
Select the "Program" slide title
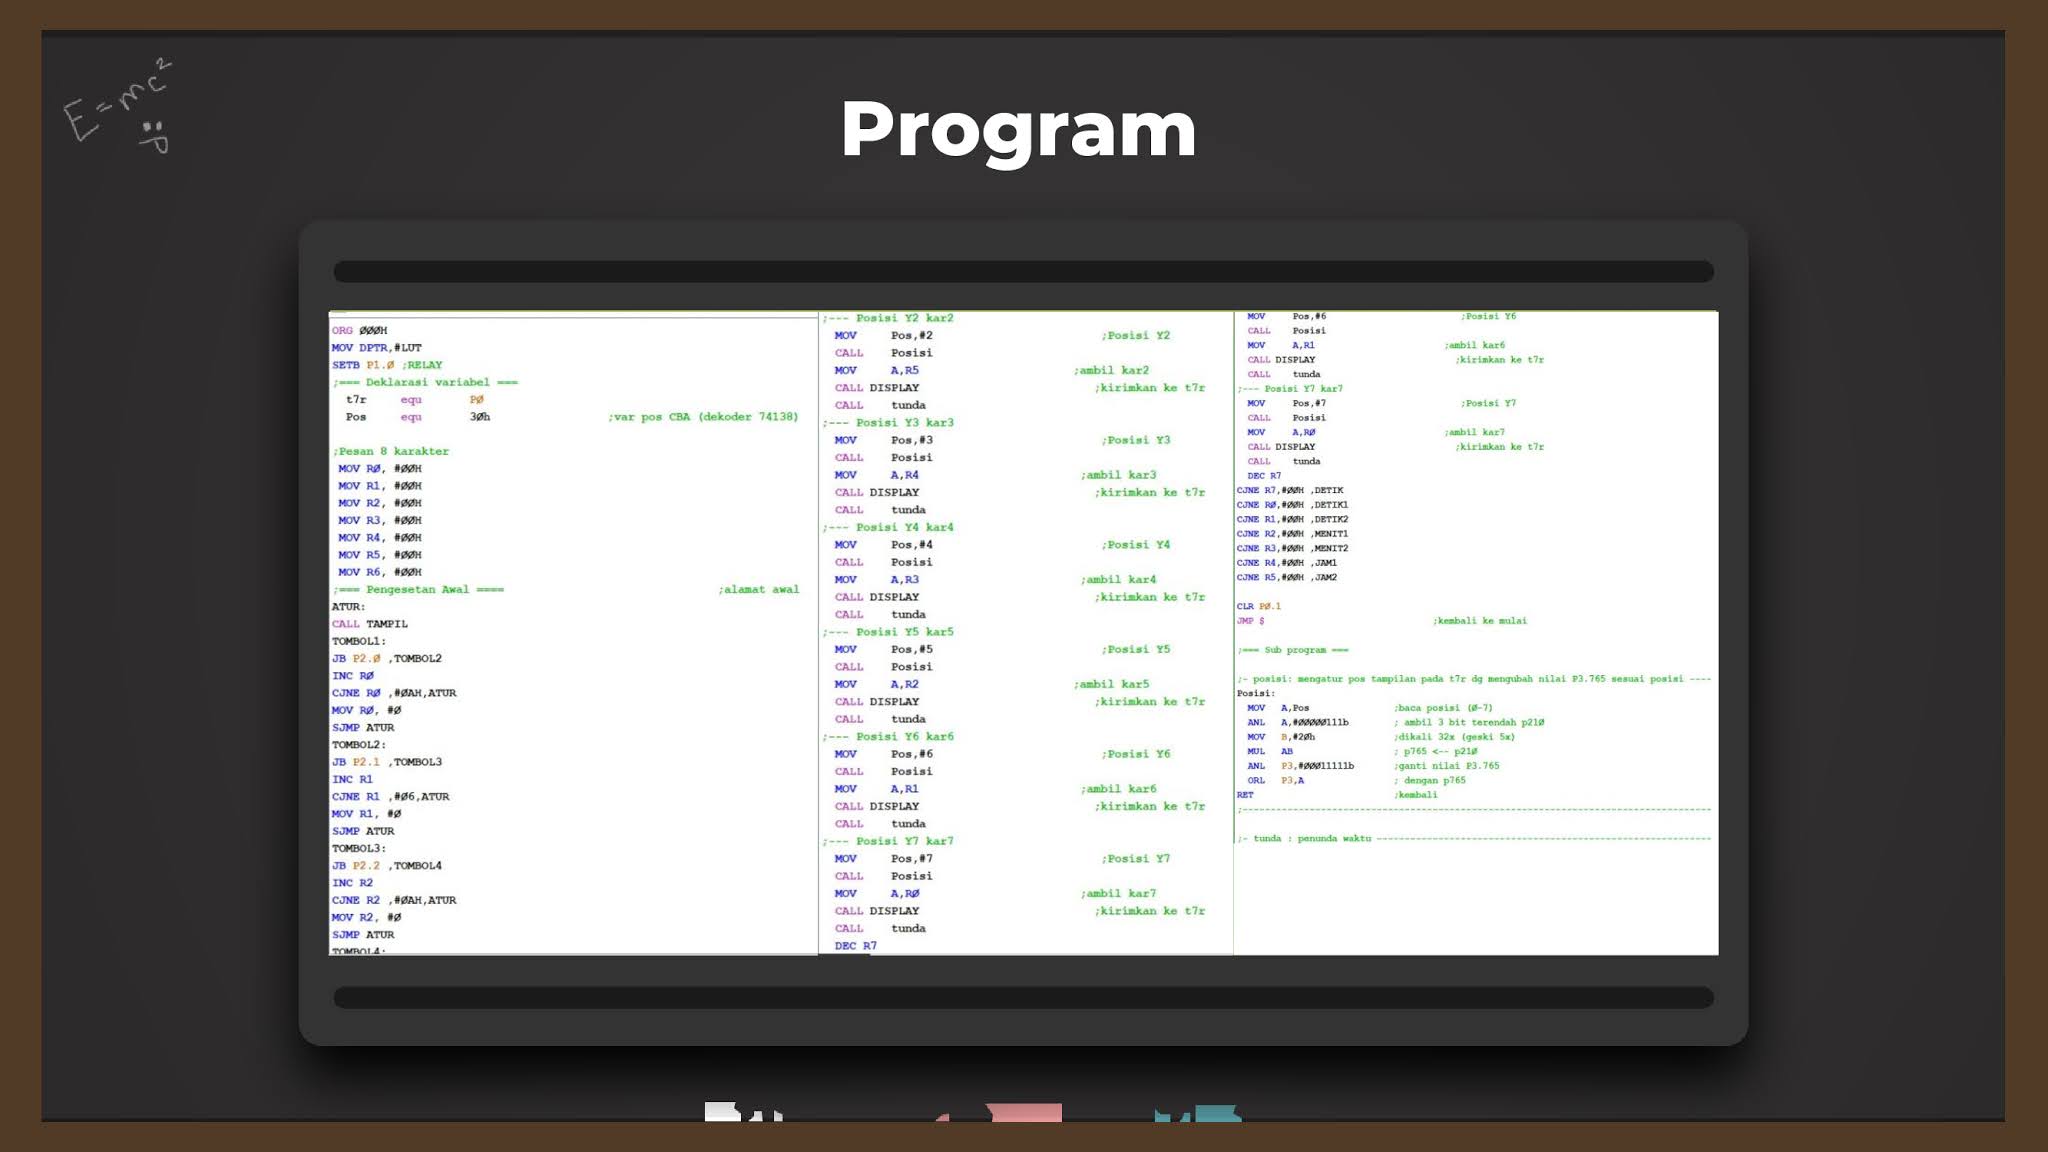pos(1018,129)
